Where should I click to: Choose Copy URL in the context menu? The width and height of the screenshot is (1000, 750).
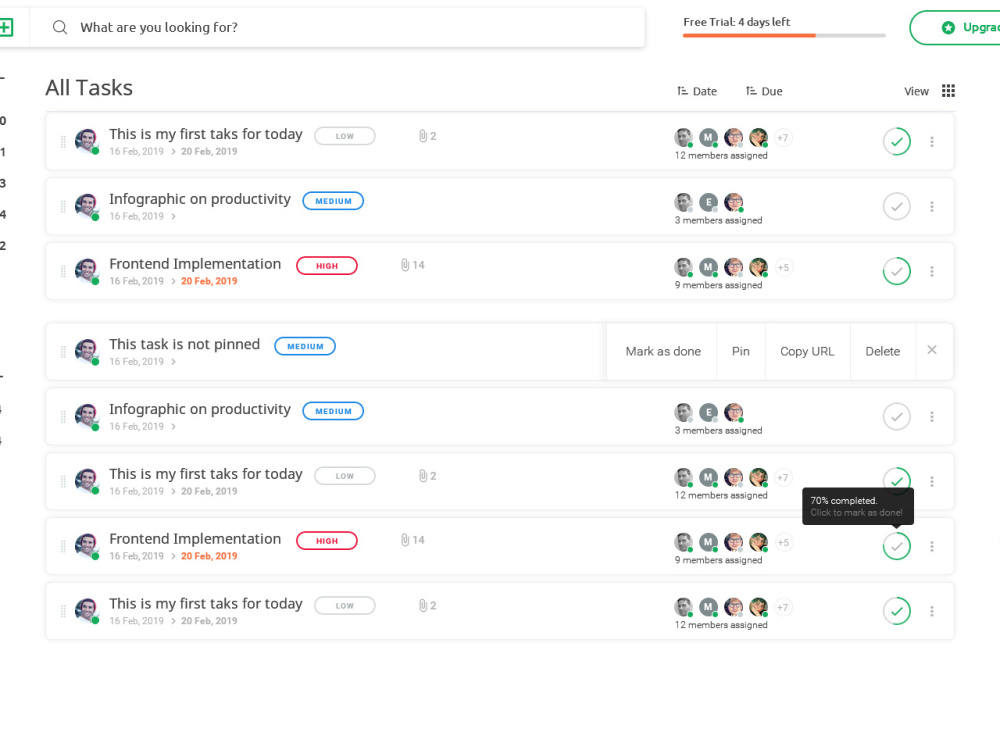(807, 351)
